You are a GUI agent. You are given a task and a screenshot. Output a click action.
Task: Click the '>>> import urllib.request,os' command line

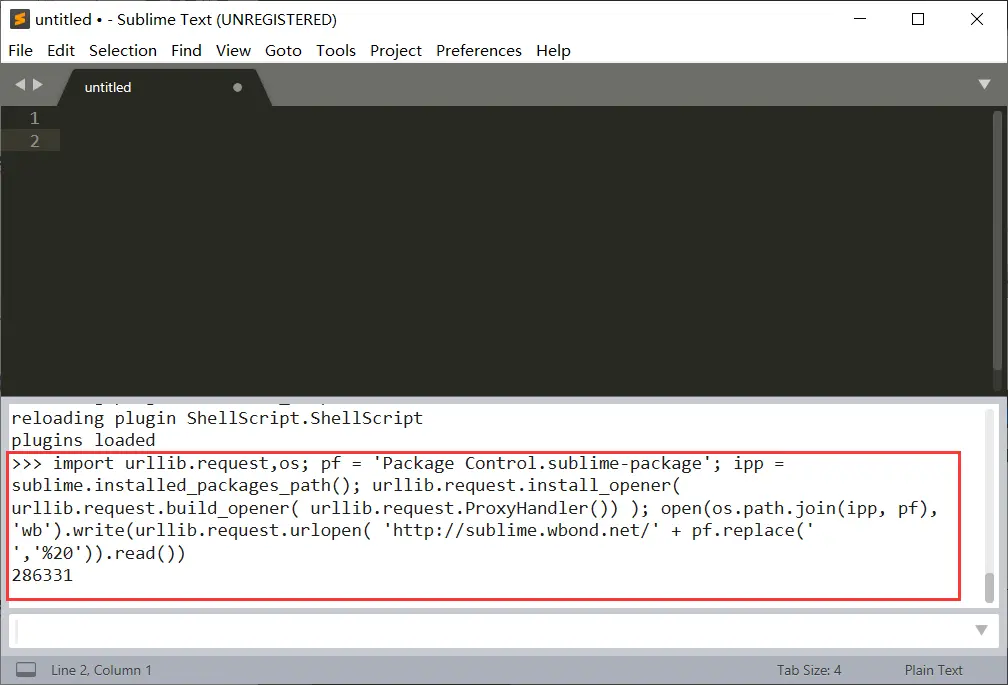point(397,463)
